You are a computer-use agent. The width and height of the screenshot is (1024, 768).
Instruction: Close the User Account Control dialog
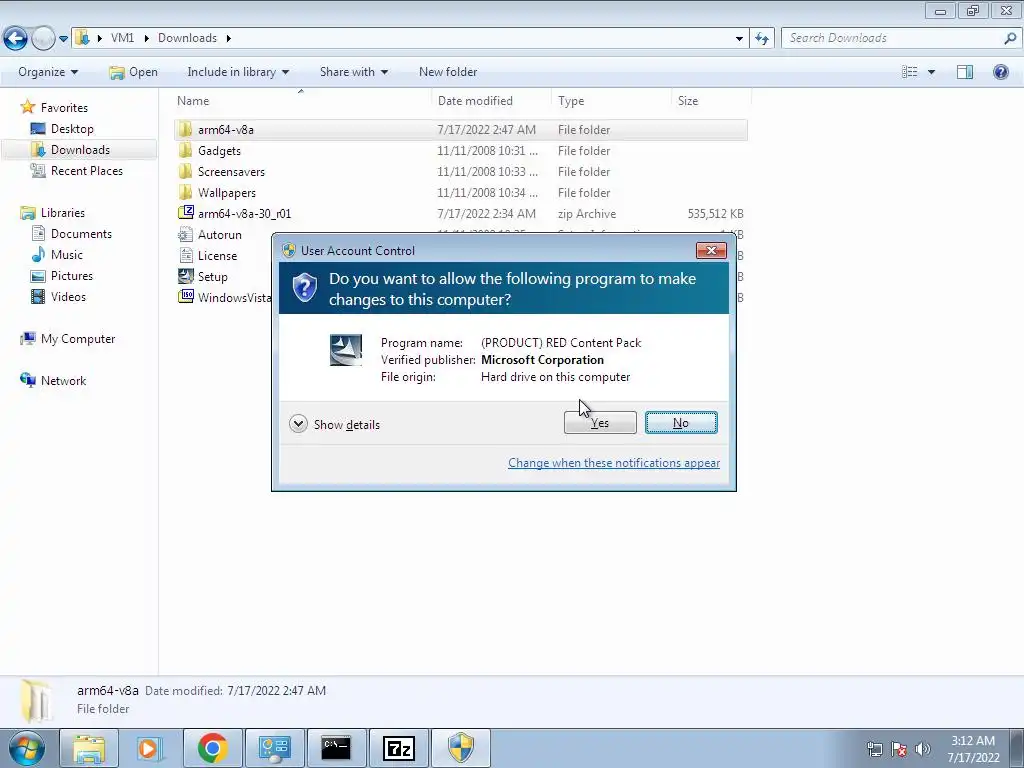[711, 250]
